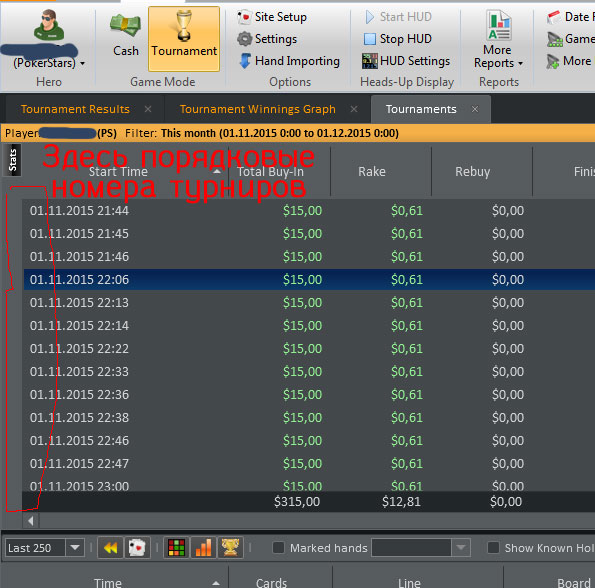Viewport: 595px width, 588px height.
Task: Select tournament row 01.11.2015 21:45
Action: point(309,234)
